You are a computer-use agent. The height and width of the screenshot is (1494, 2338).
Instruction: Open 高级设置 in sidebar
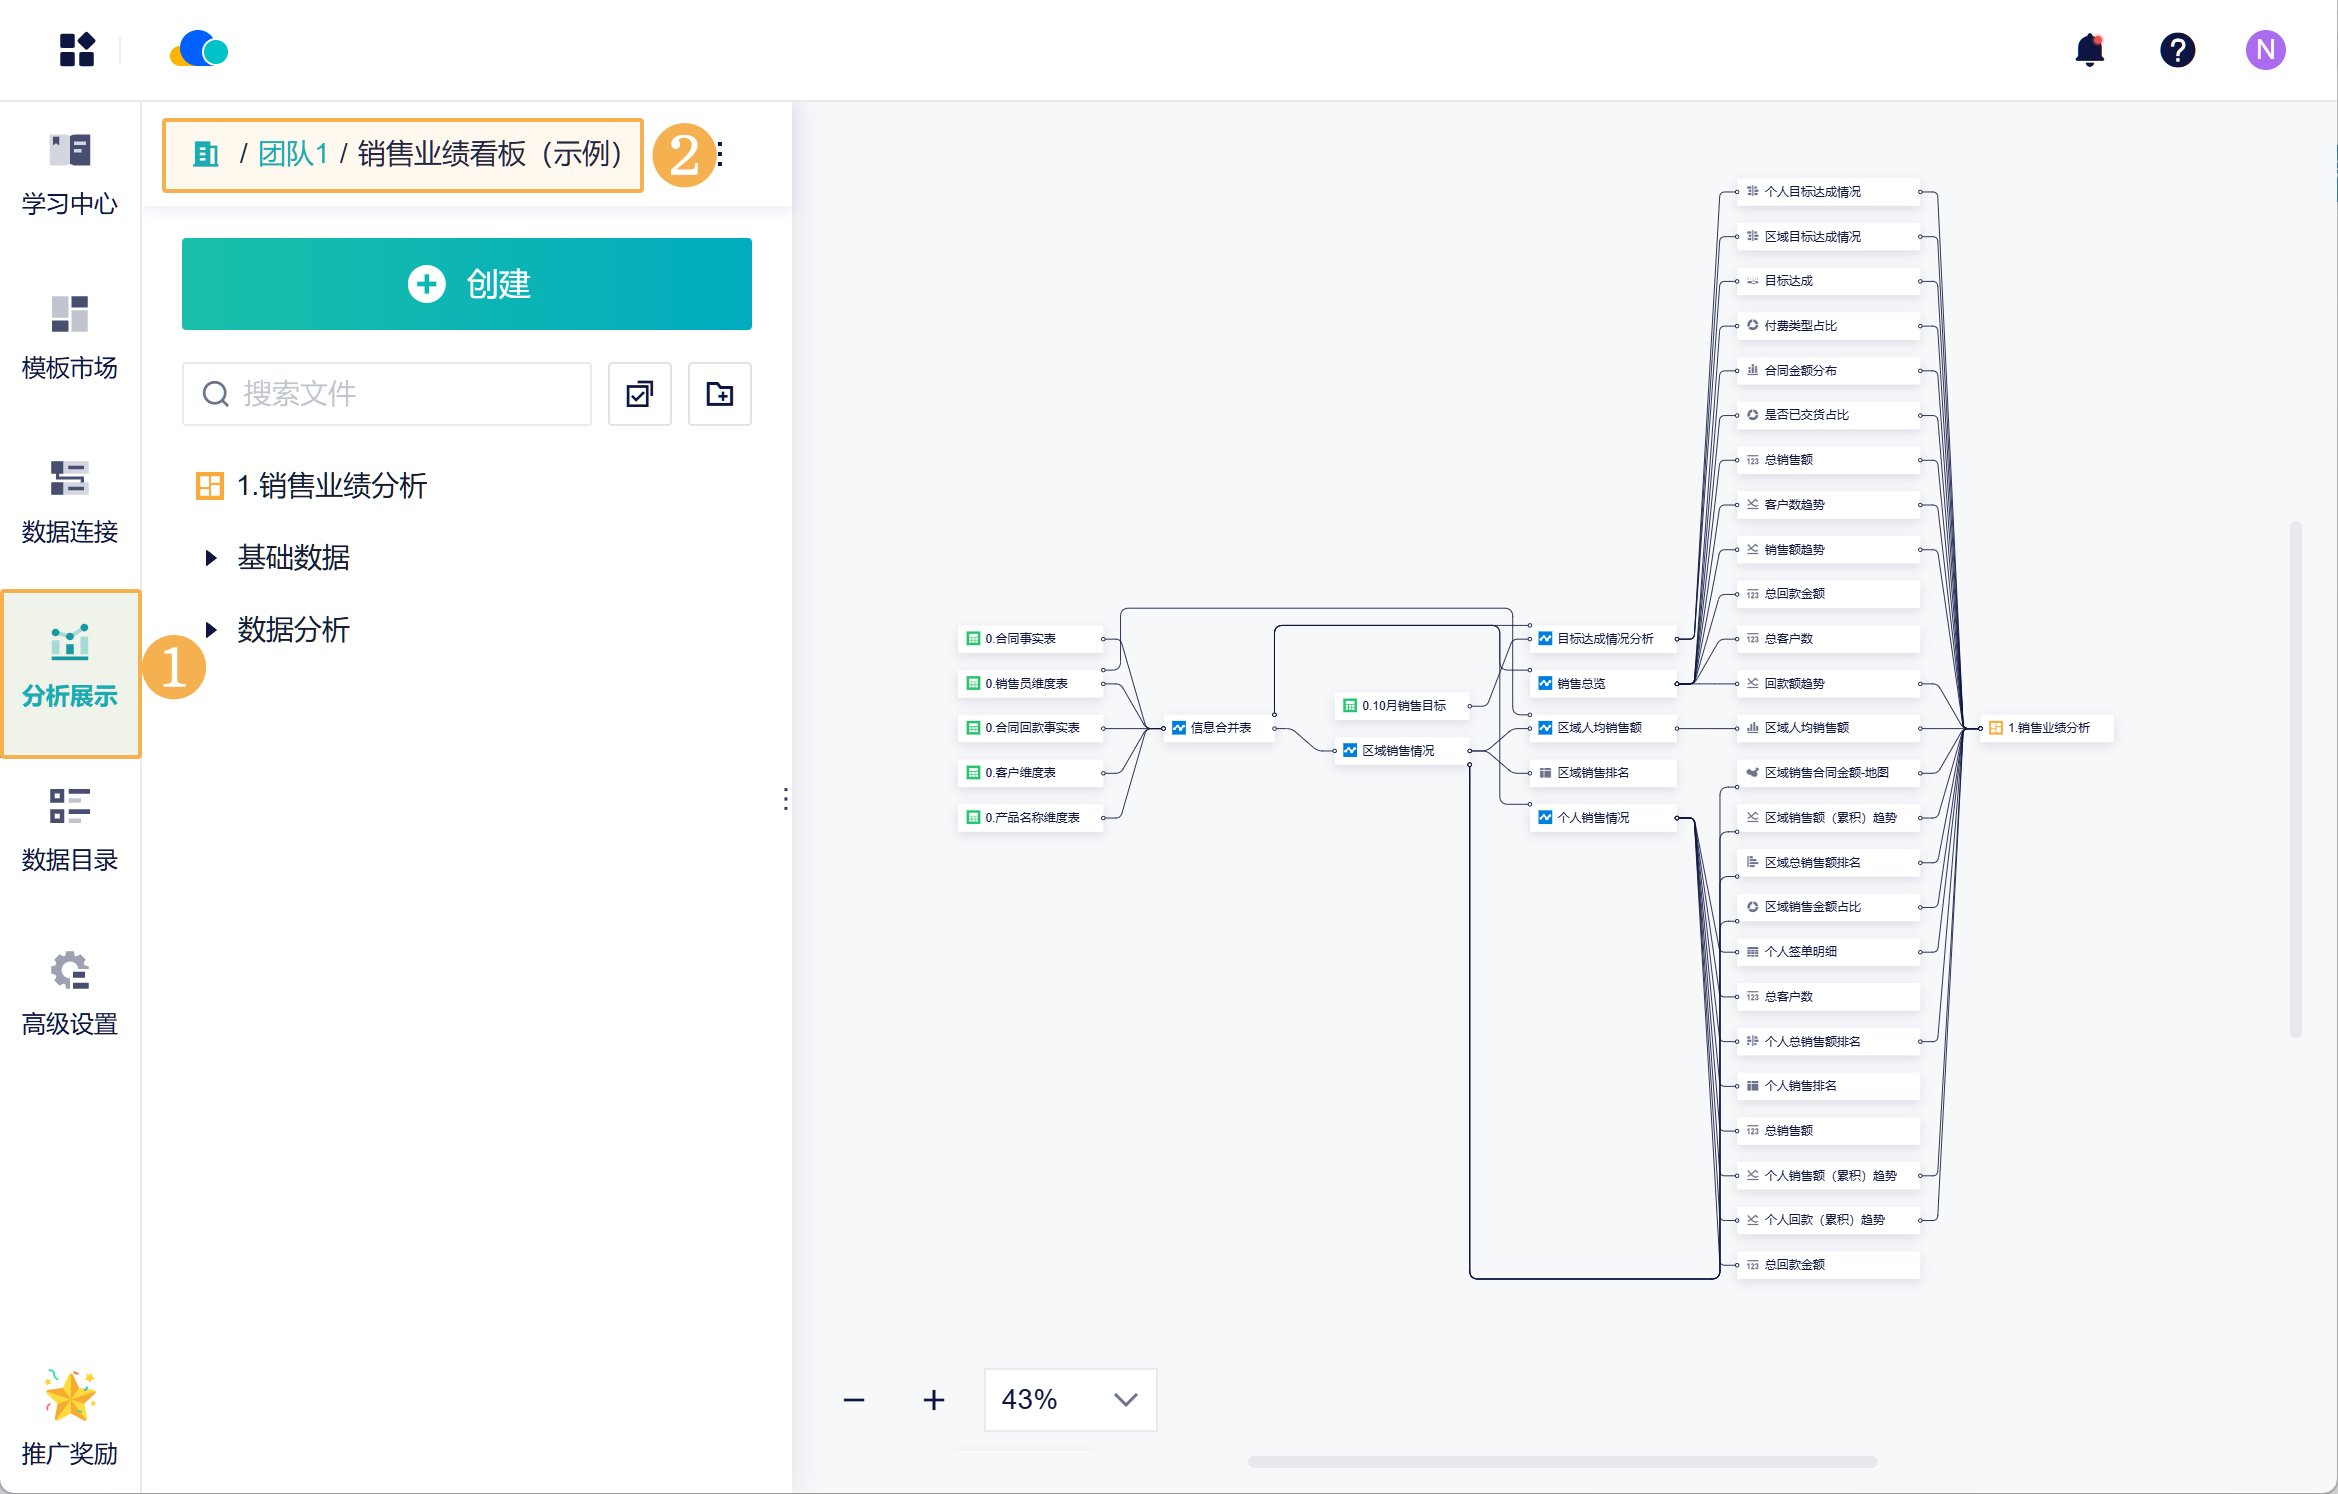(70, 995)
